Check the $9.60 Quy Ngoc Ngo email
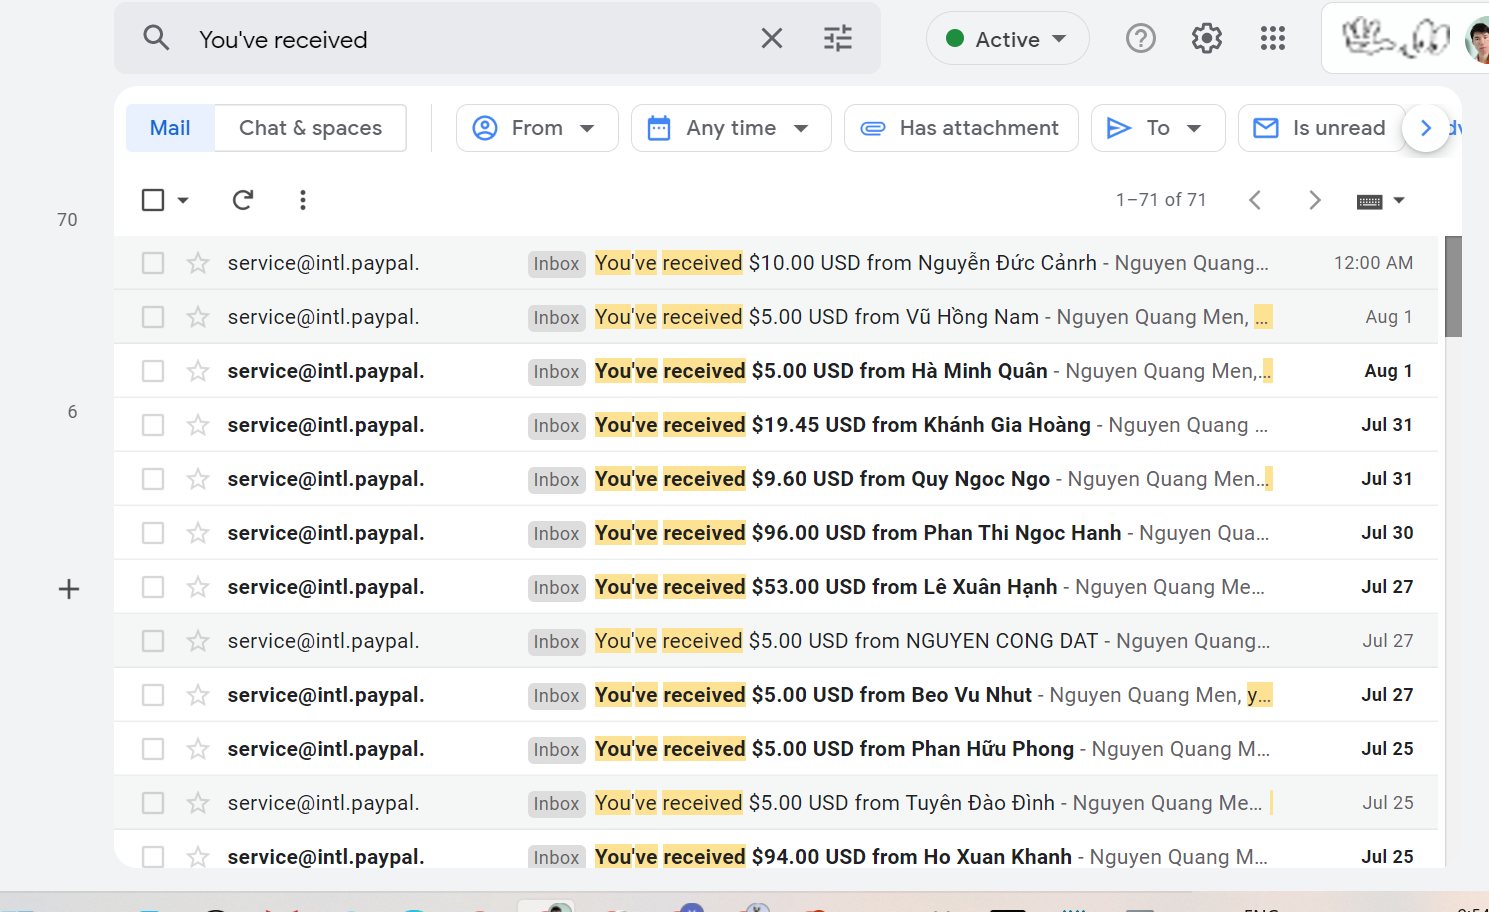1489x912 pixels. 153,479
